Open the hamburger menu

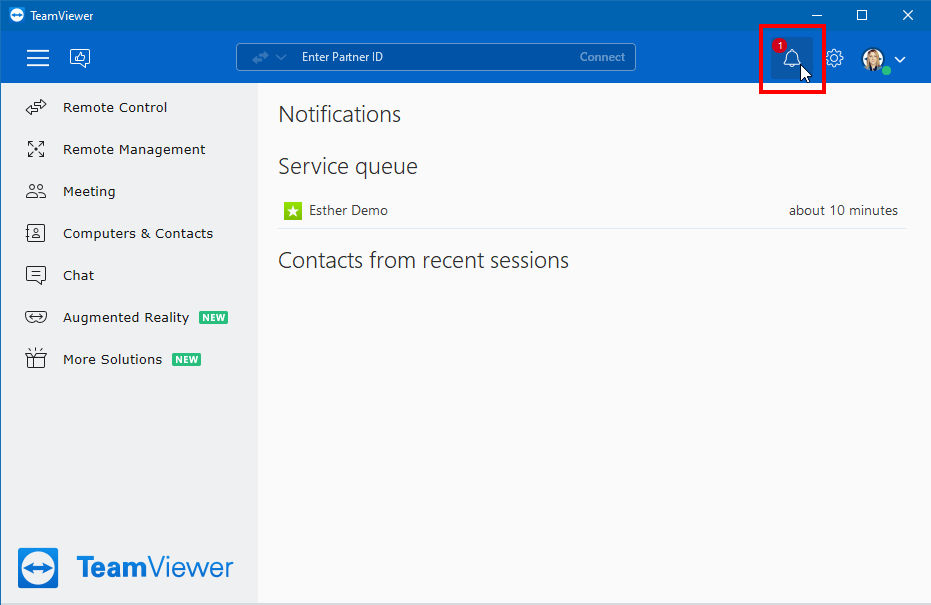tap(38, 58)
